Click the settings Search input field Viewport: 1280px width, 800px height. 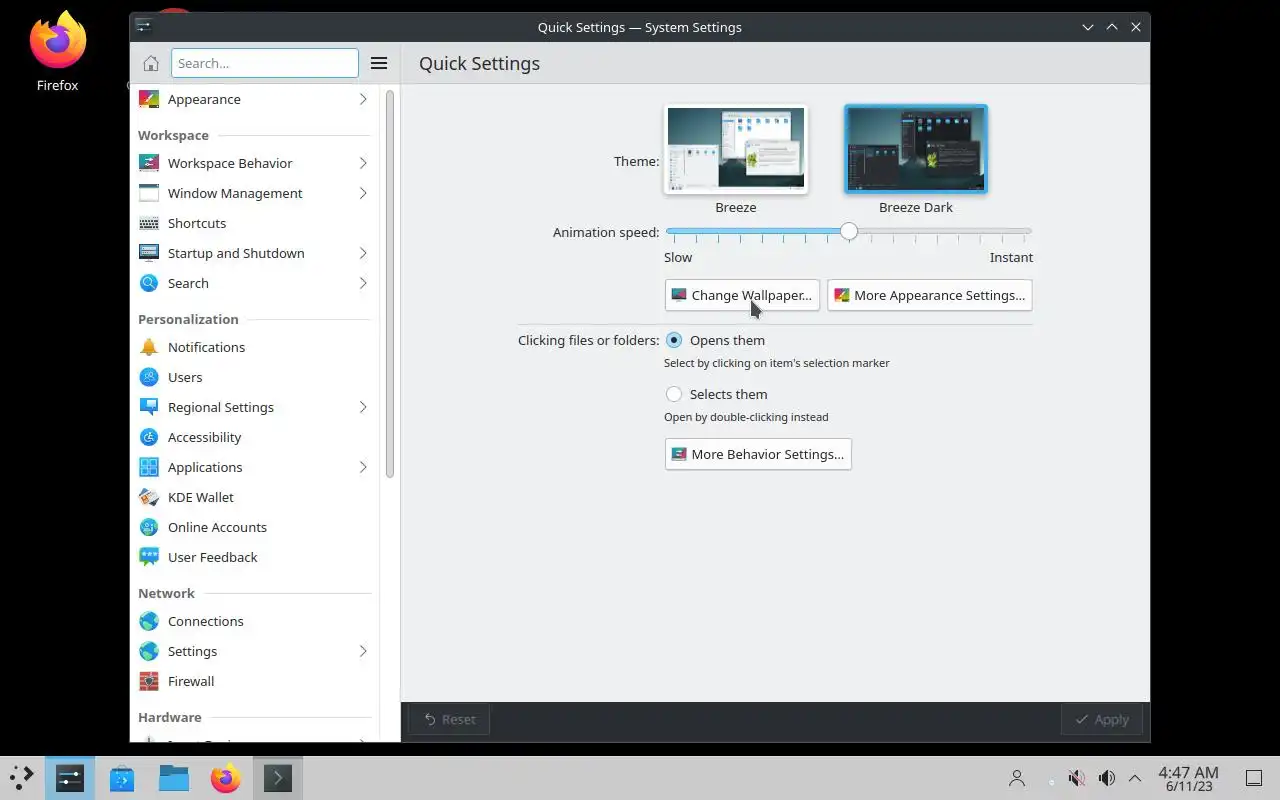pos(265,63)
